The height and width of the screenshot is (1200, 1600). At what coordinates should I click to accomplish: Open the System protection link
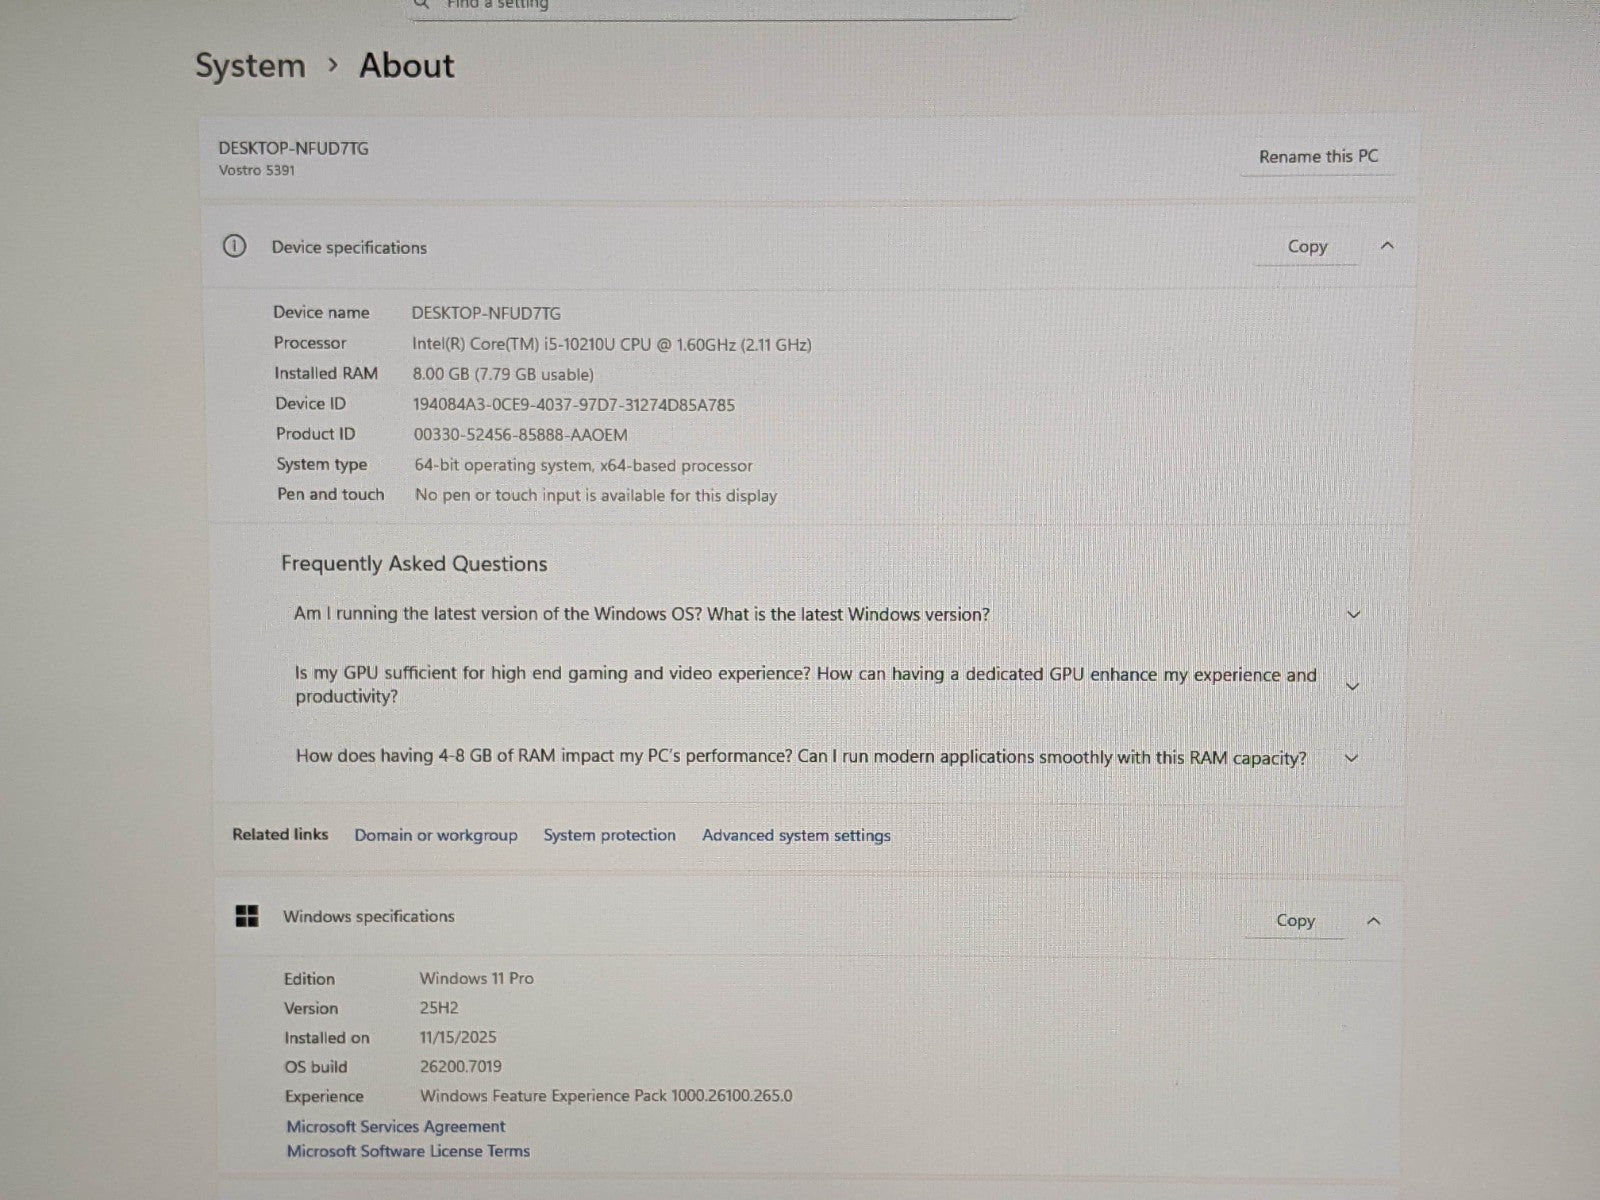click(x=609, y=835)
